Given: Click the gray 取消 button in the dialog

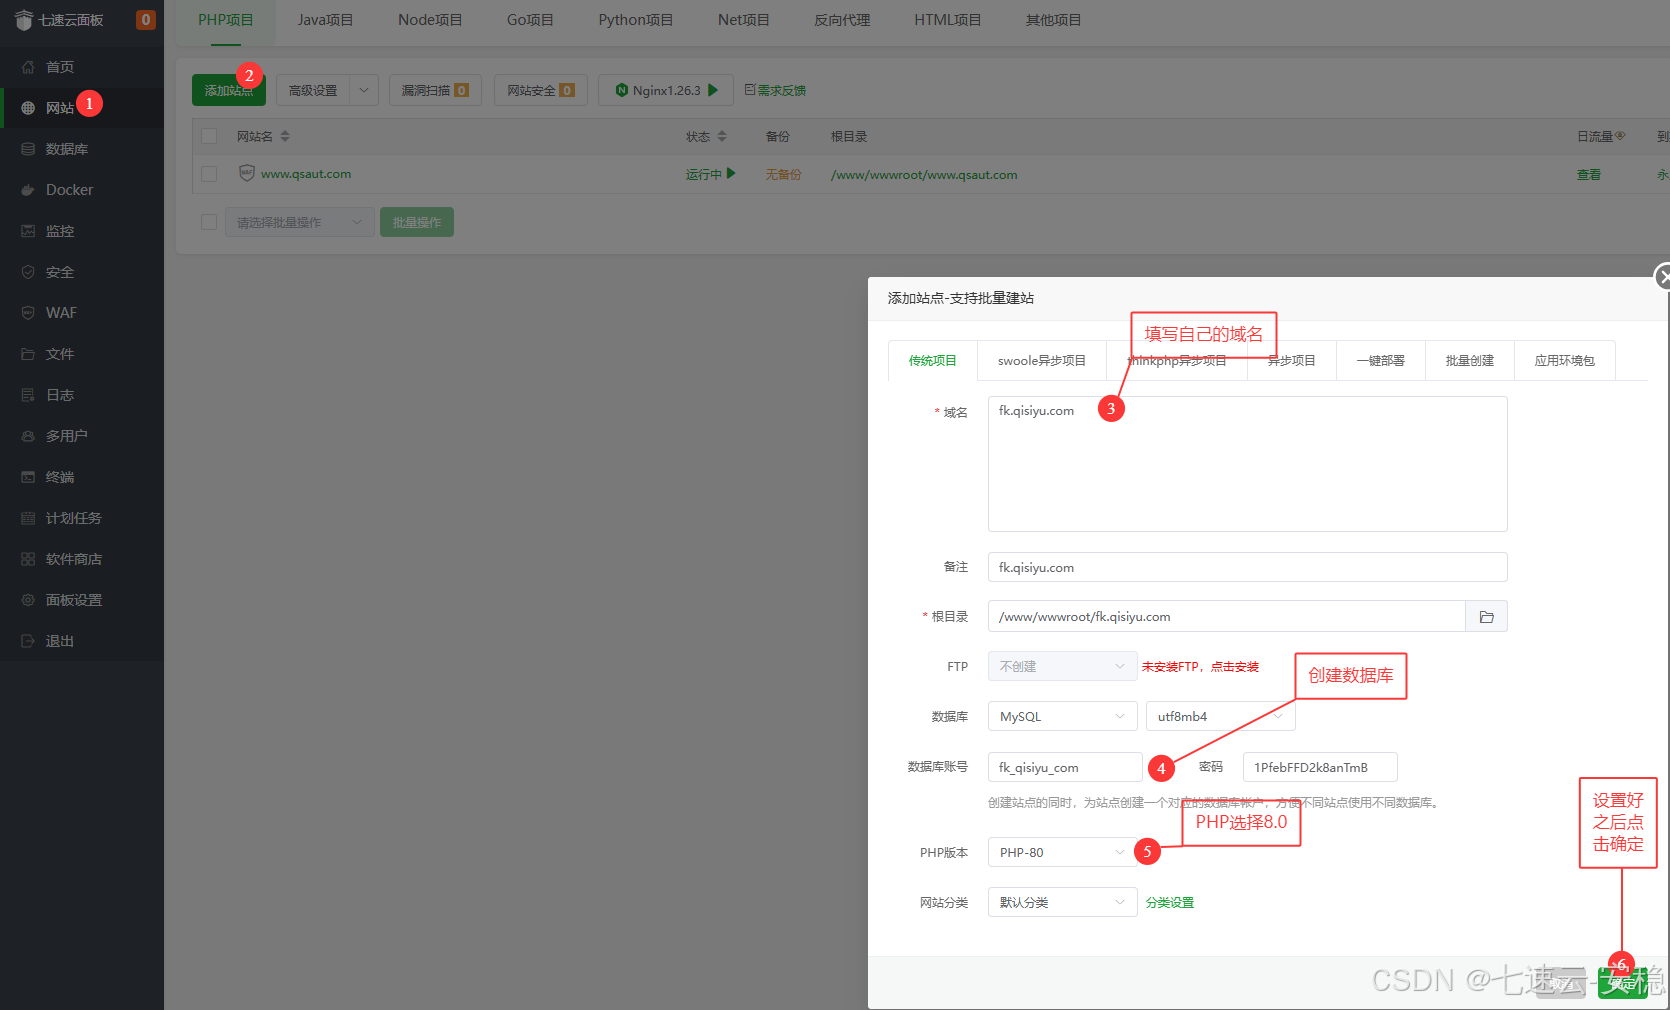Looking at the screenshot, I should pyautogui.click(x=1561, y=984).
